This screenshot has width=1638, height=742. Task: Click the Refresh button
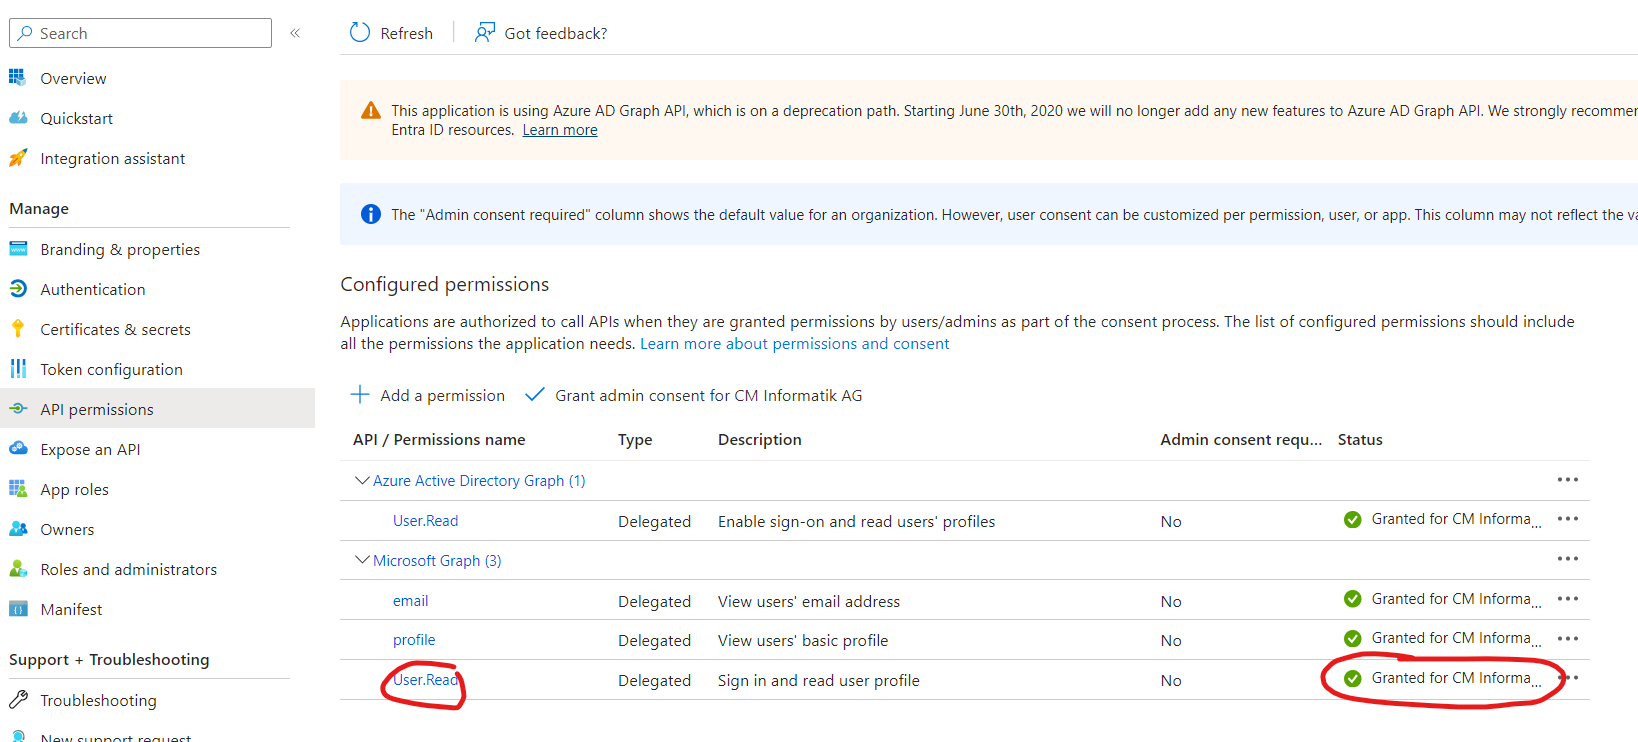(392, 33)
